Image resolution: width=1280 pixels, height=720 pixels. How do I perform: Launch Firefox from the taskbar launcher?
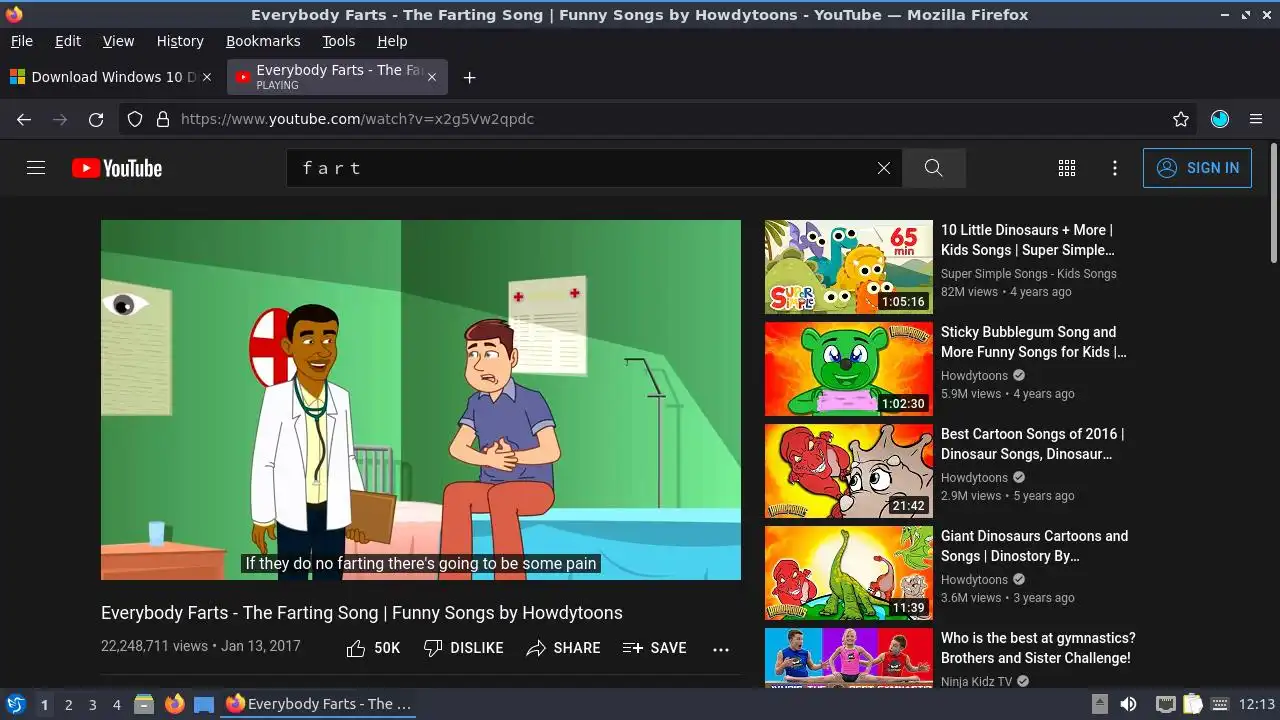coord(174,704)
